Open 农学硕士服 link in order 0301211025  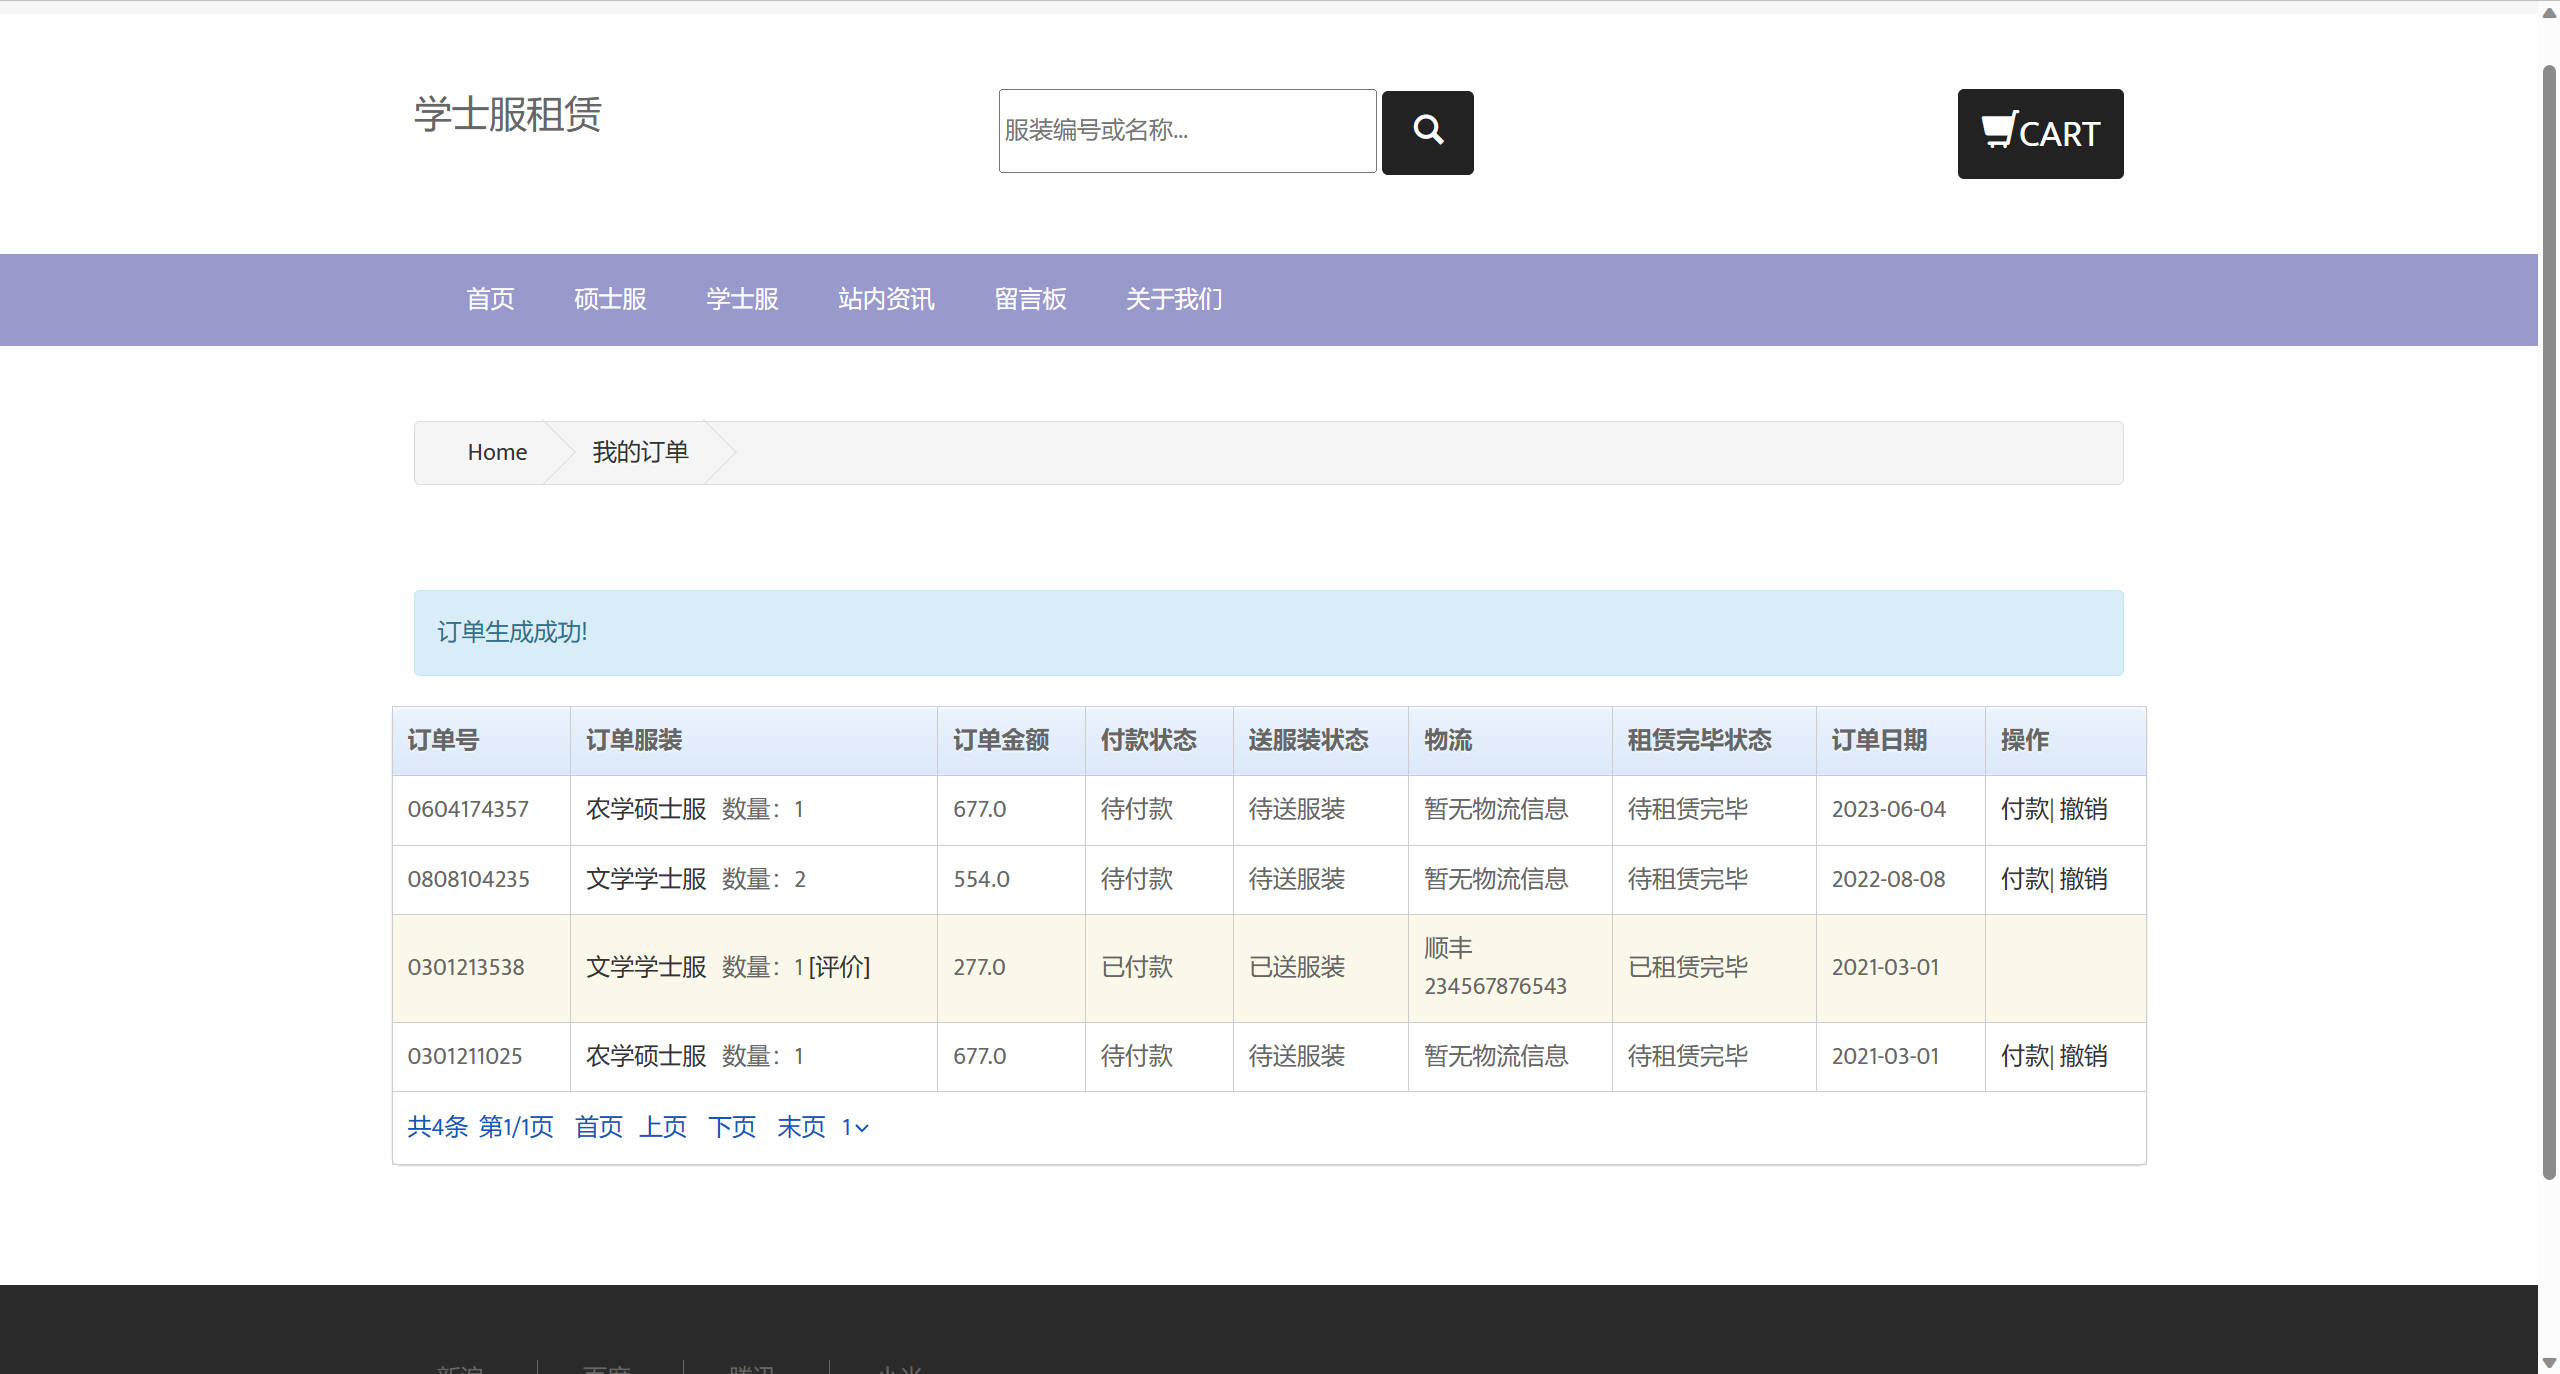646,1056
